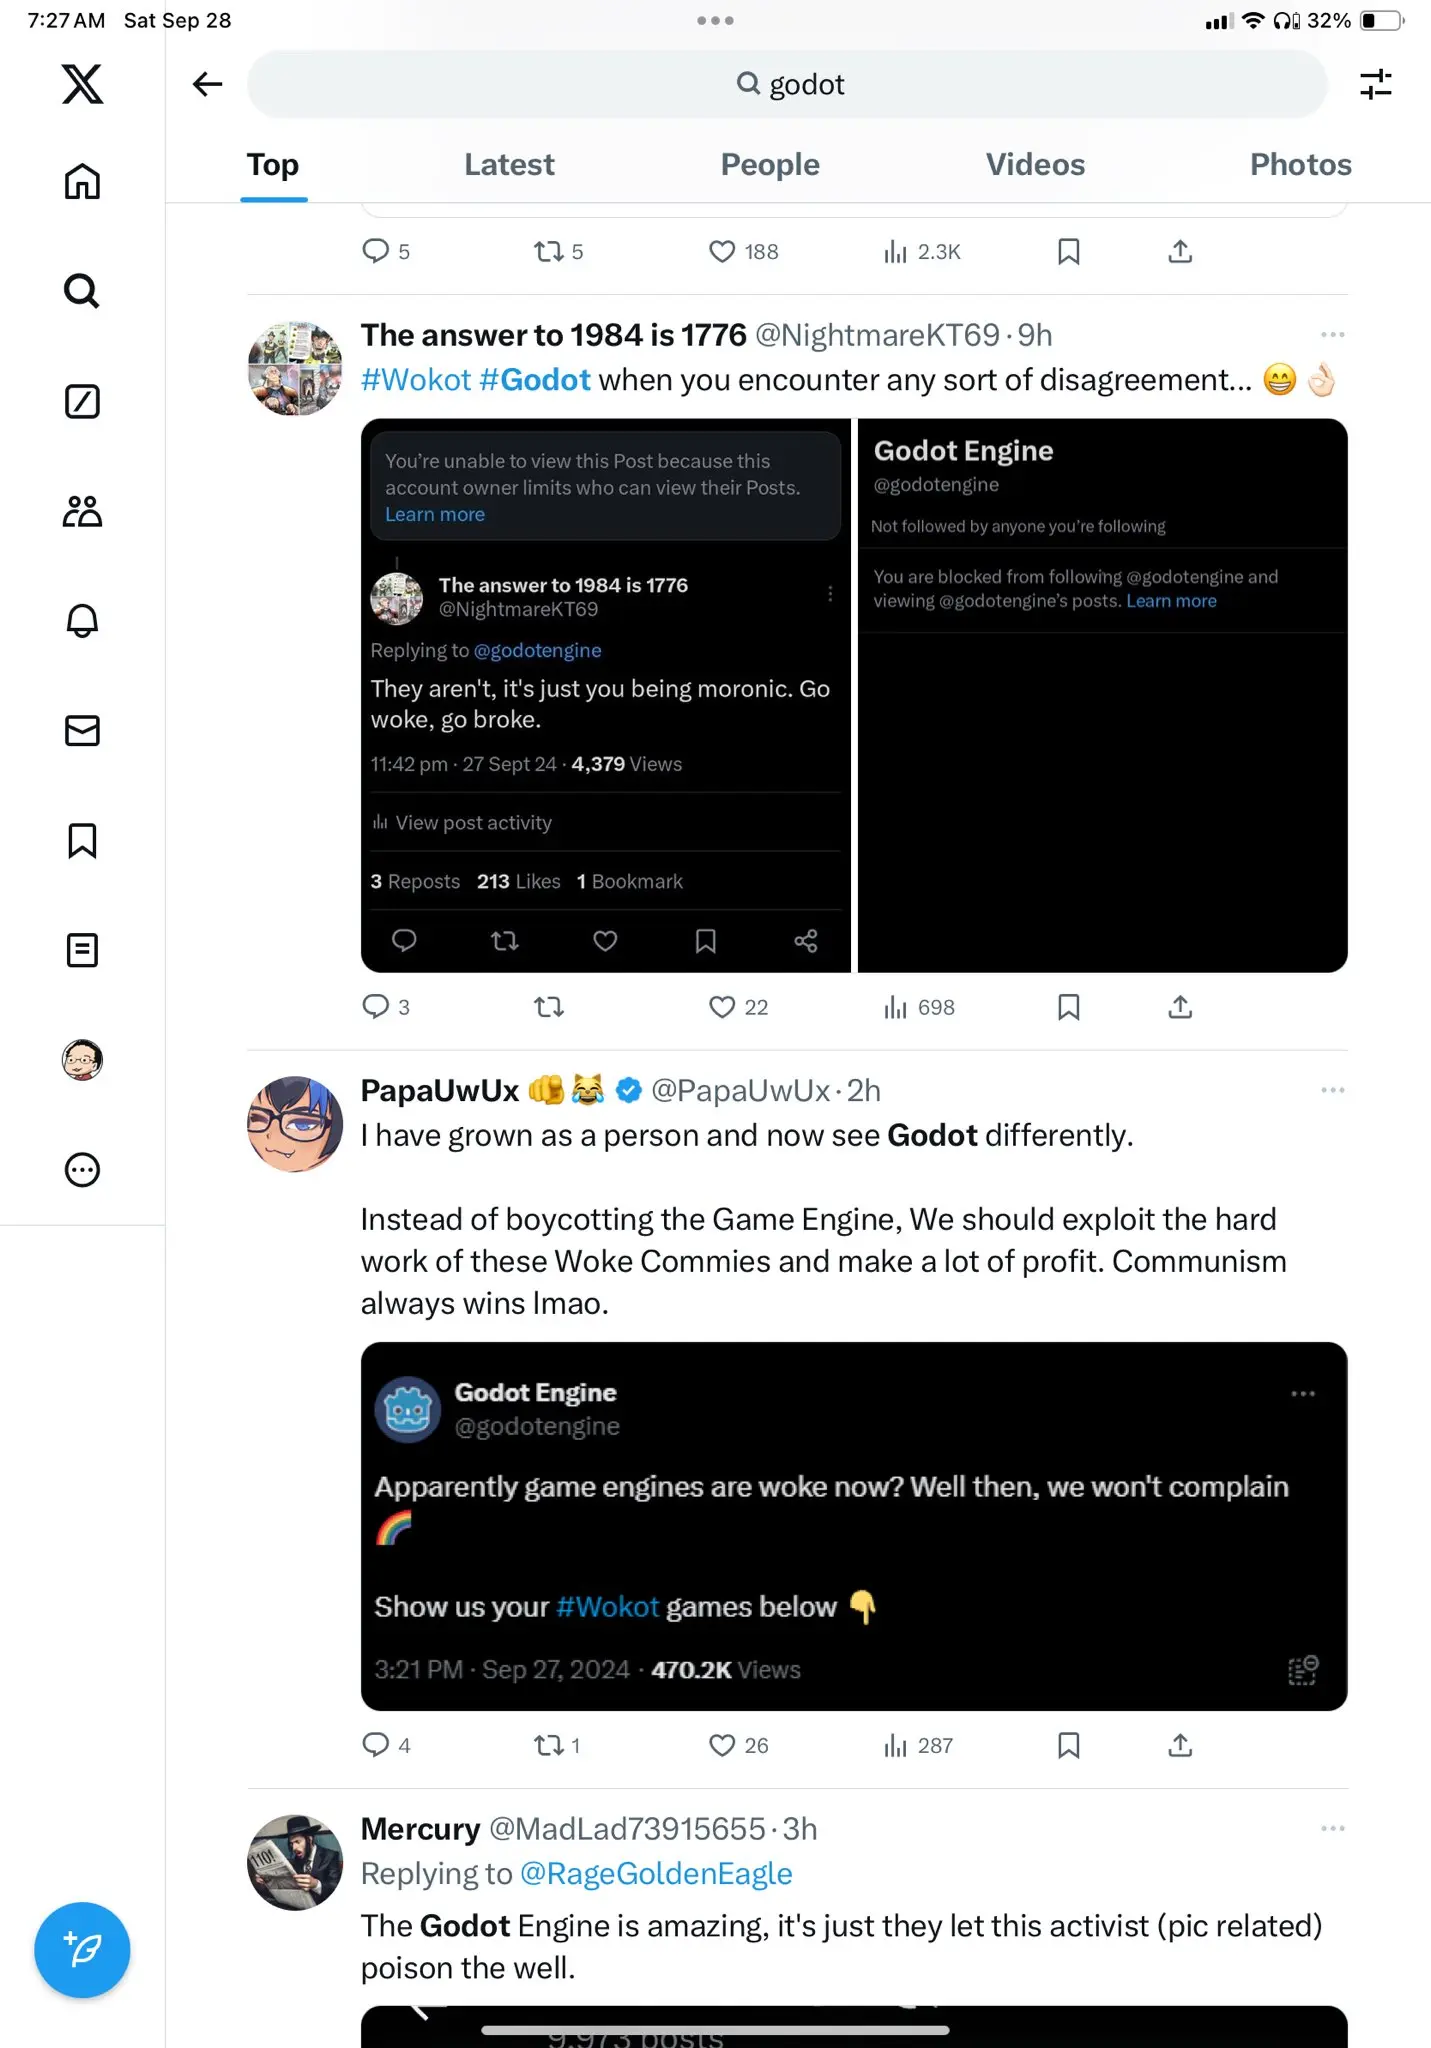Open @RageGoldenEagle profile link
Screen dimensions: 1431x2048
656,1873
